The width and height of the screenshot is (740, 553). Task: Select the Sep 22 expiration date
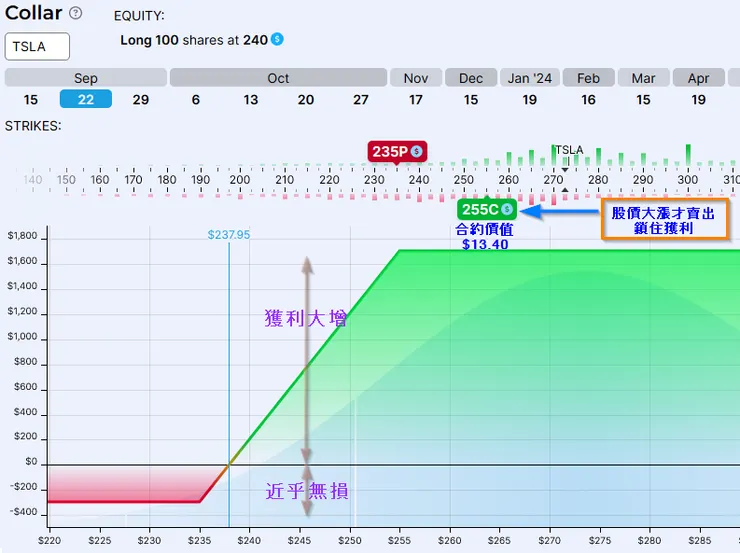coord(86,99)
